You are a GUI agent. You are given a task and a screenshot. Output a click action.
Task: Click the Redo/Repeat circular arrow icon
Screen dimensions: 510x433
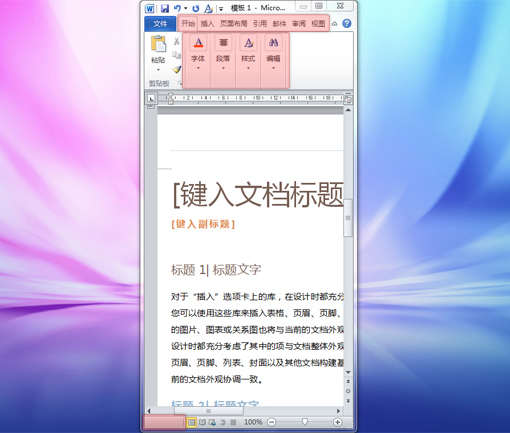196,8
